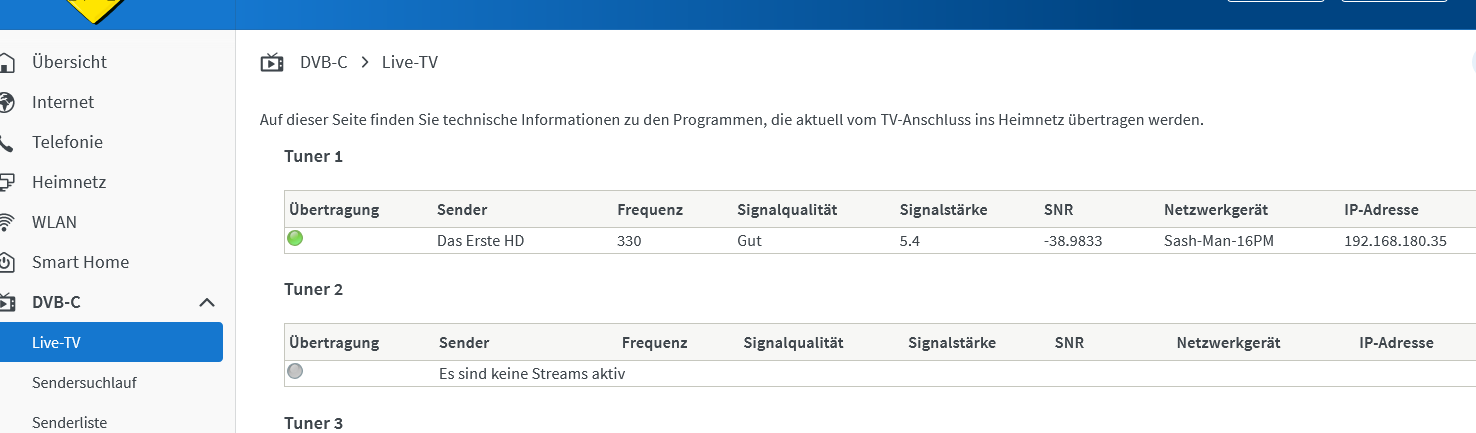Collapse the DVB-C menu chevron

click(207, 302)
